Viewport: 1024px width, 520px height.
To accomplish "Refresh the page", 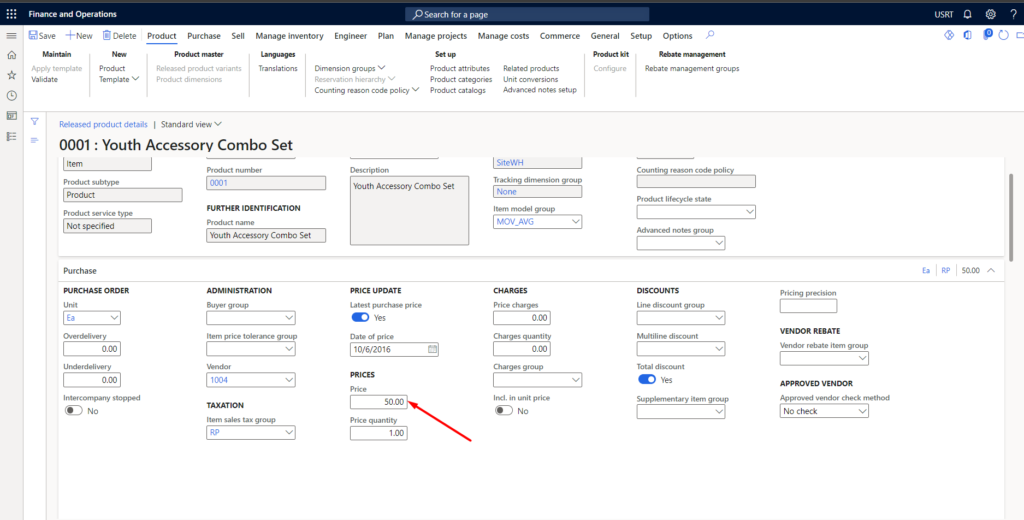I will coord(1004,35).
